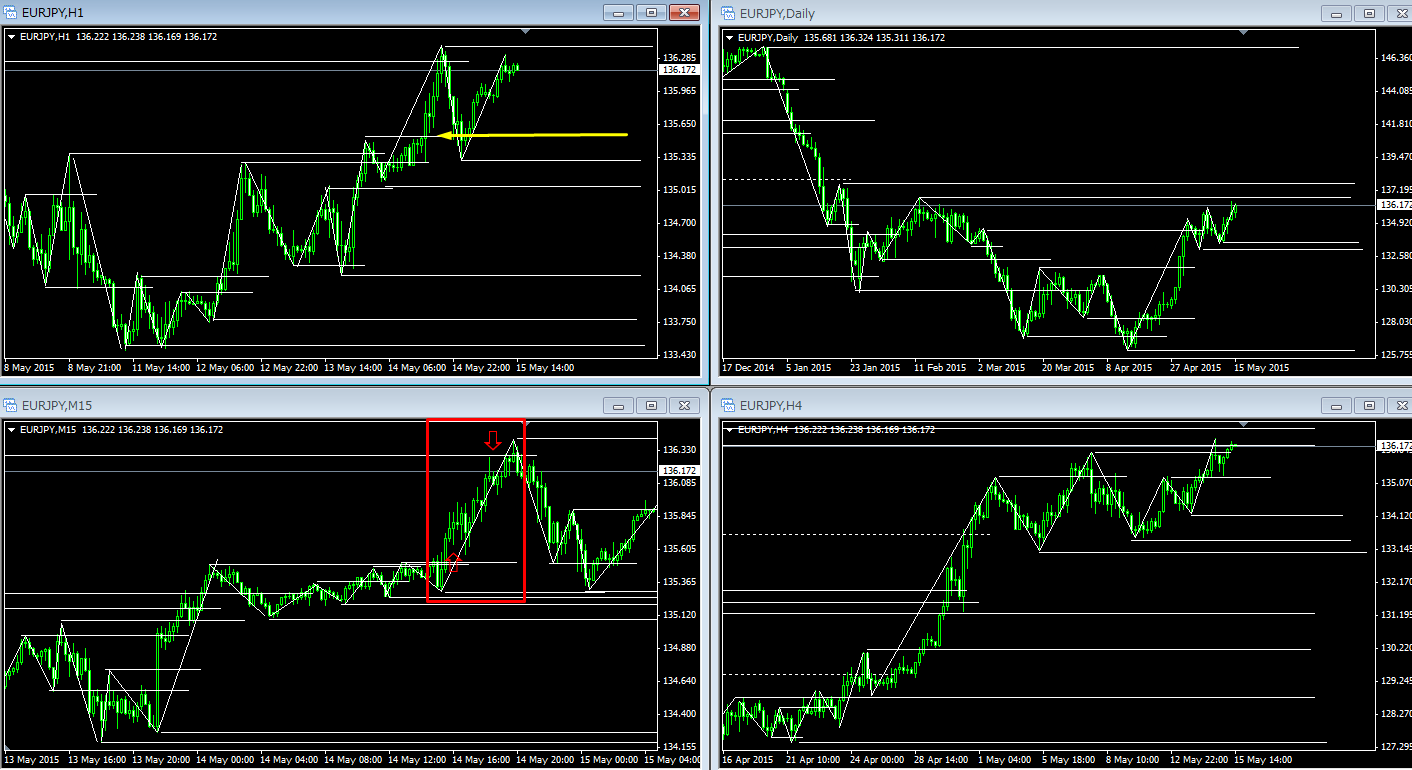Select the red up arrow on M15 chart

453,559
